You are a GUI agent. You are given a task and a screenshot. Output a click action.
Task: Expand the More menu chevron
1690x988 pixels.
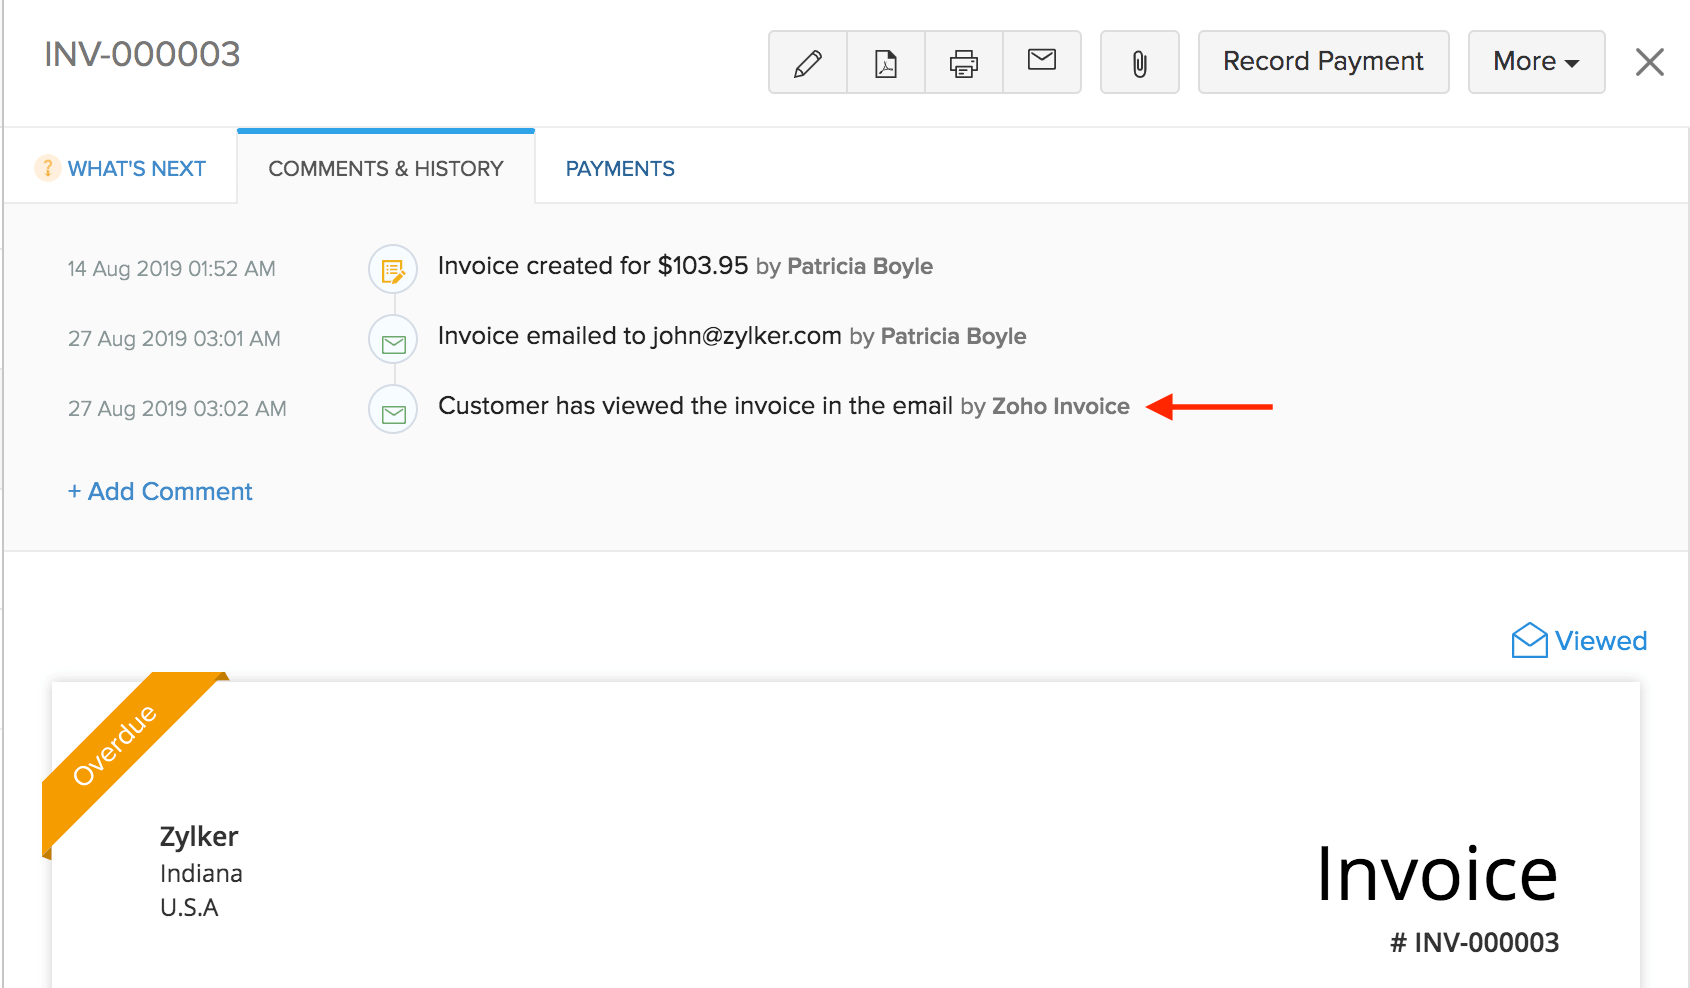(1571, 63)
